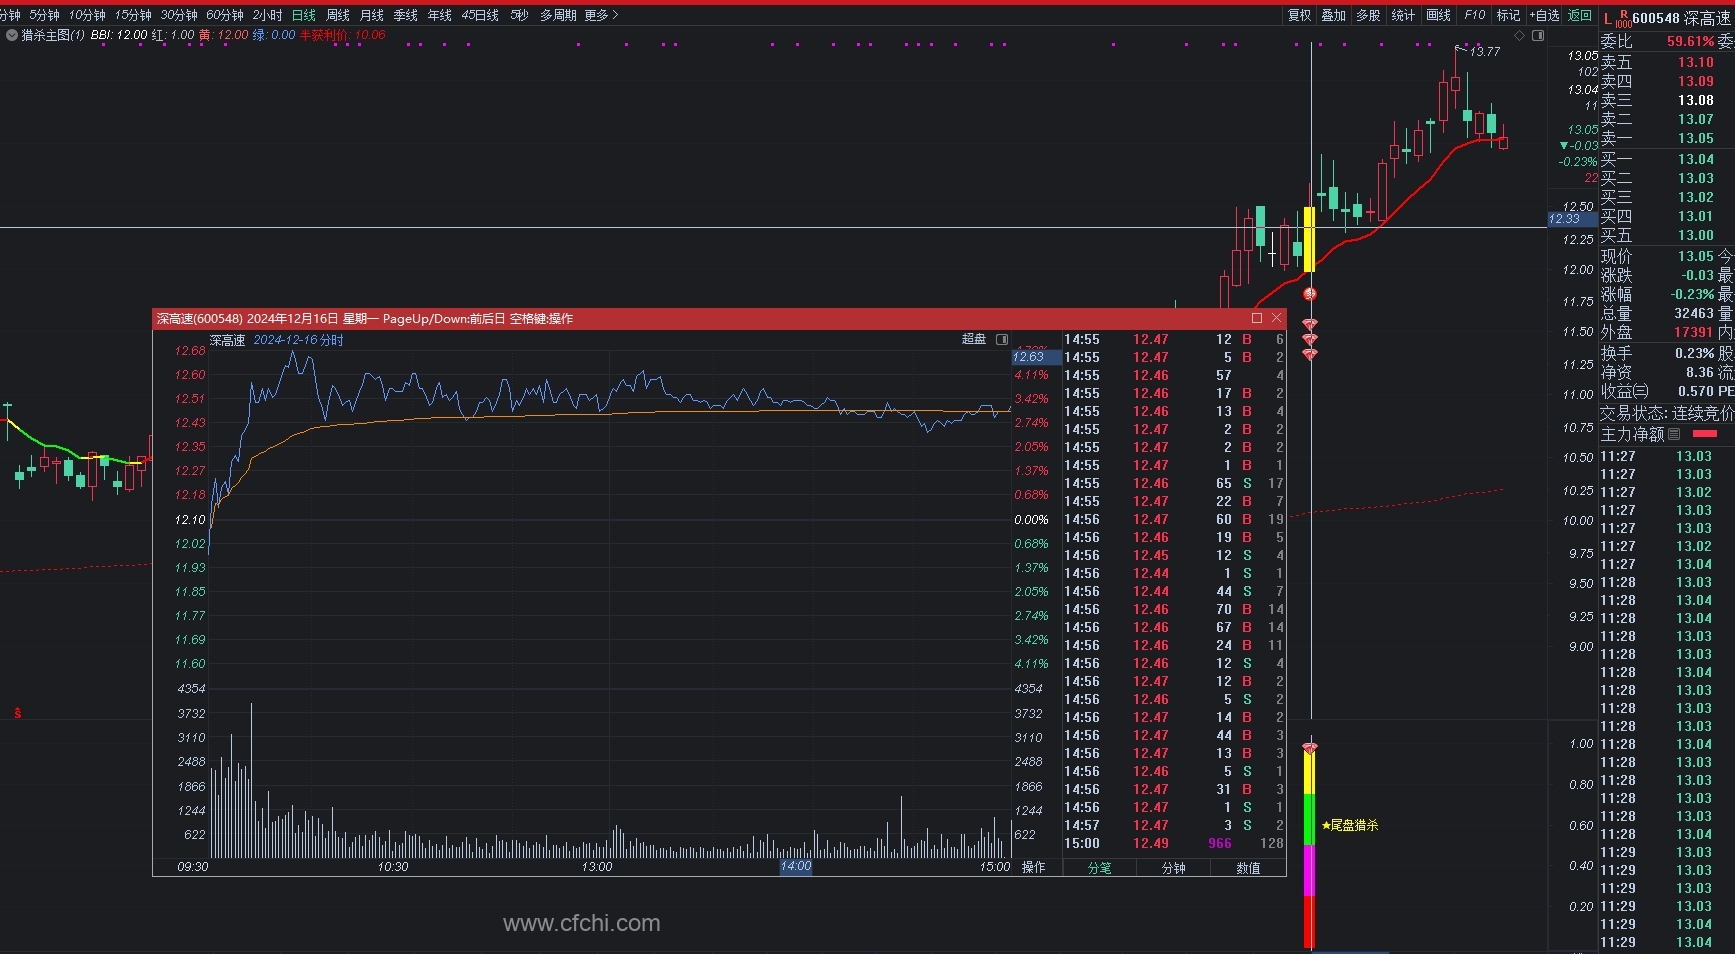The height and width of the screenshot is (954, 1735).
Task: Click the red 主力净额 bar indicator
Action: point(1705,434)
